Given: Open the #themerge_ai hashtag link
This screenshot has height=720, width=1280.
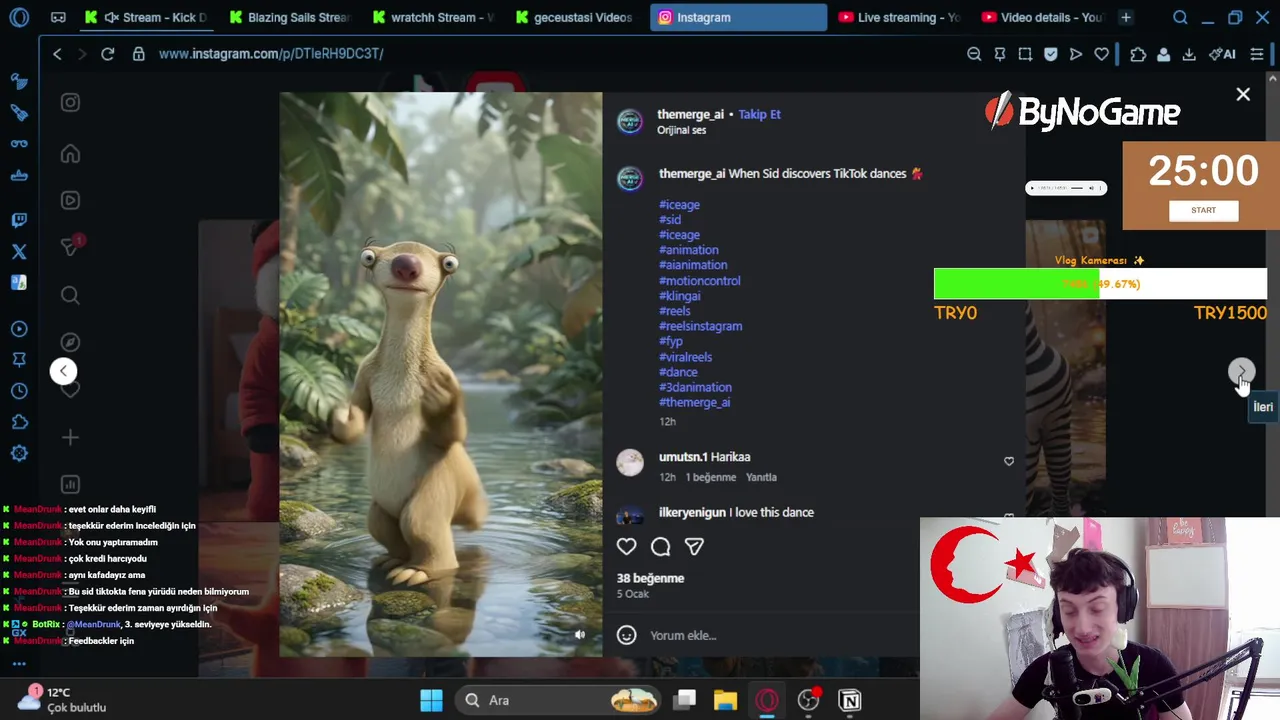Looking at the screenshot, I should click(x=695, y=402).
